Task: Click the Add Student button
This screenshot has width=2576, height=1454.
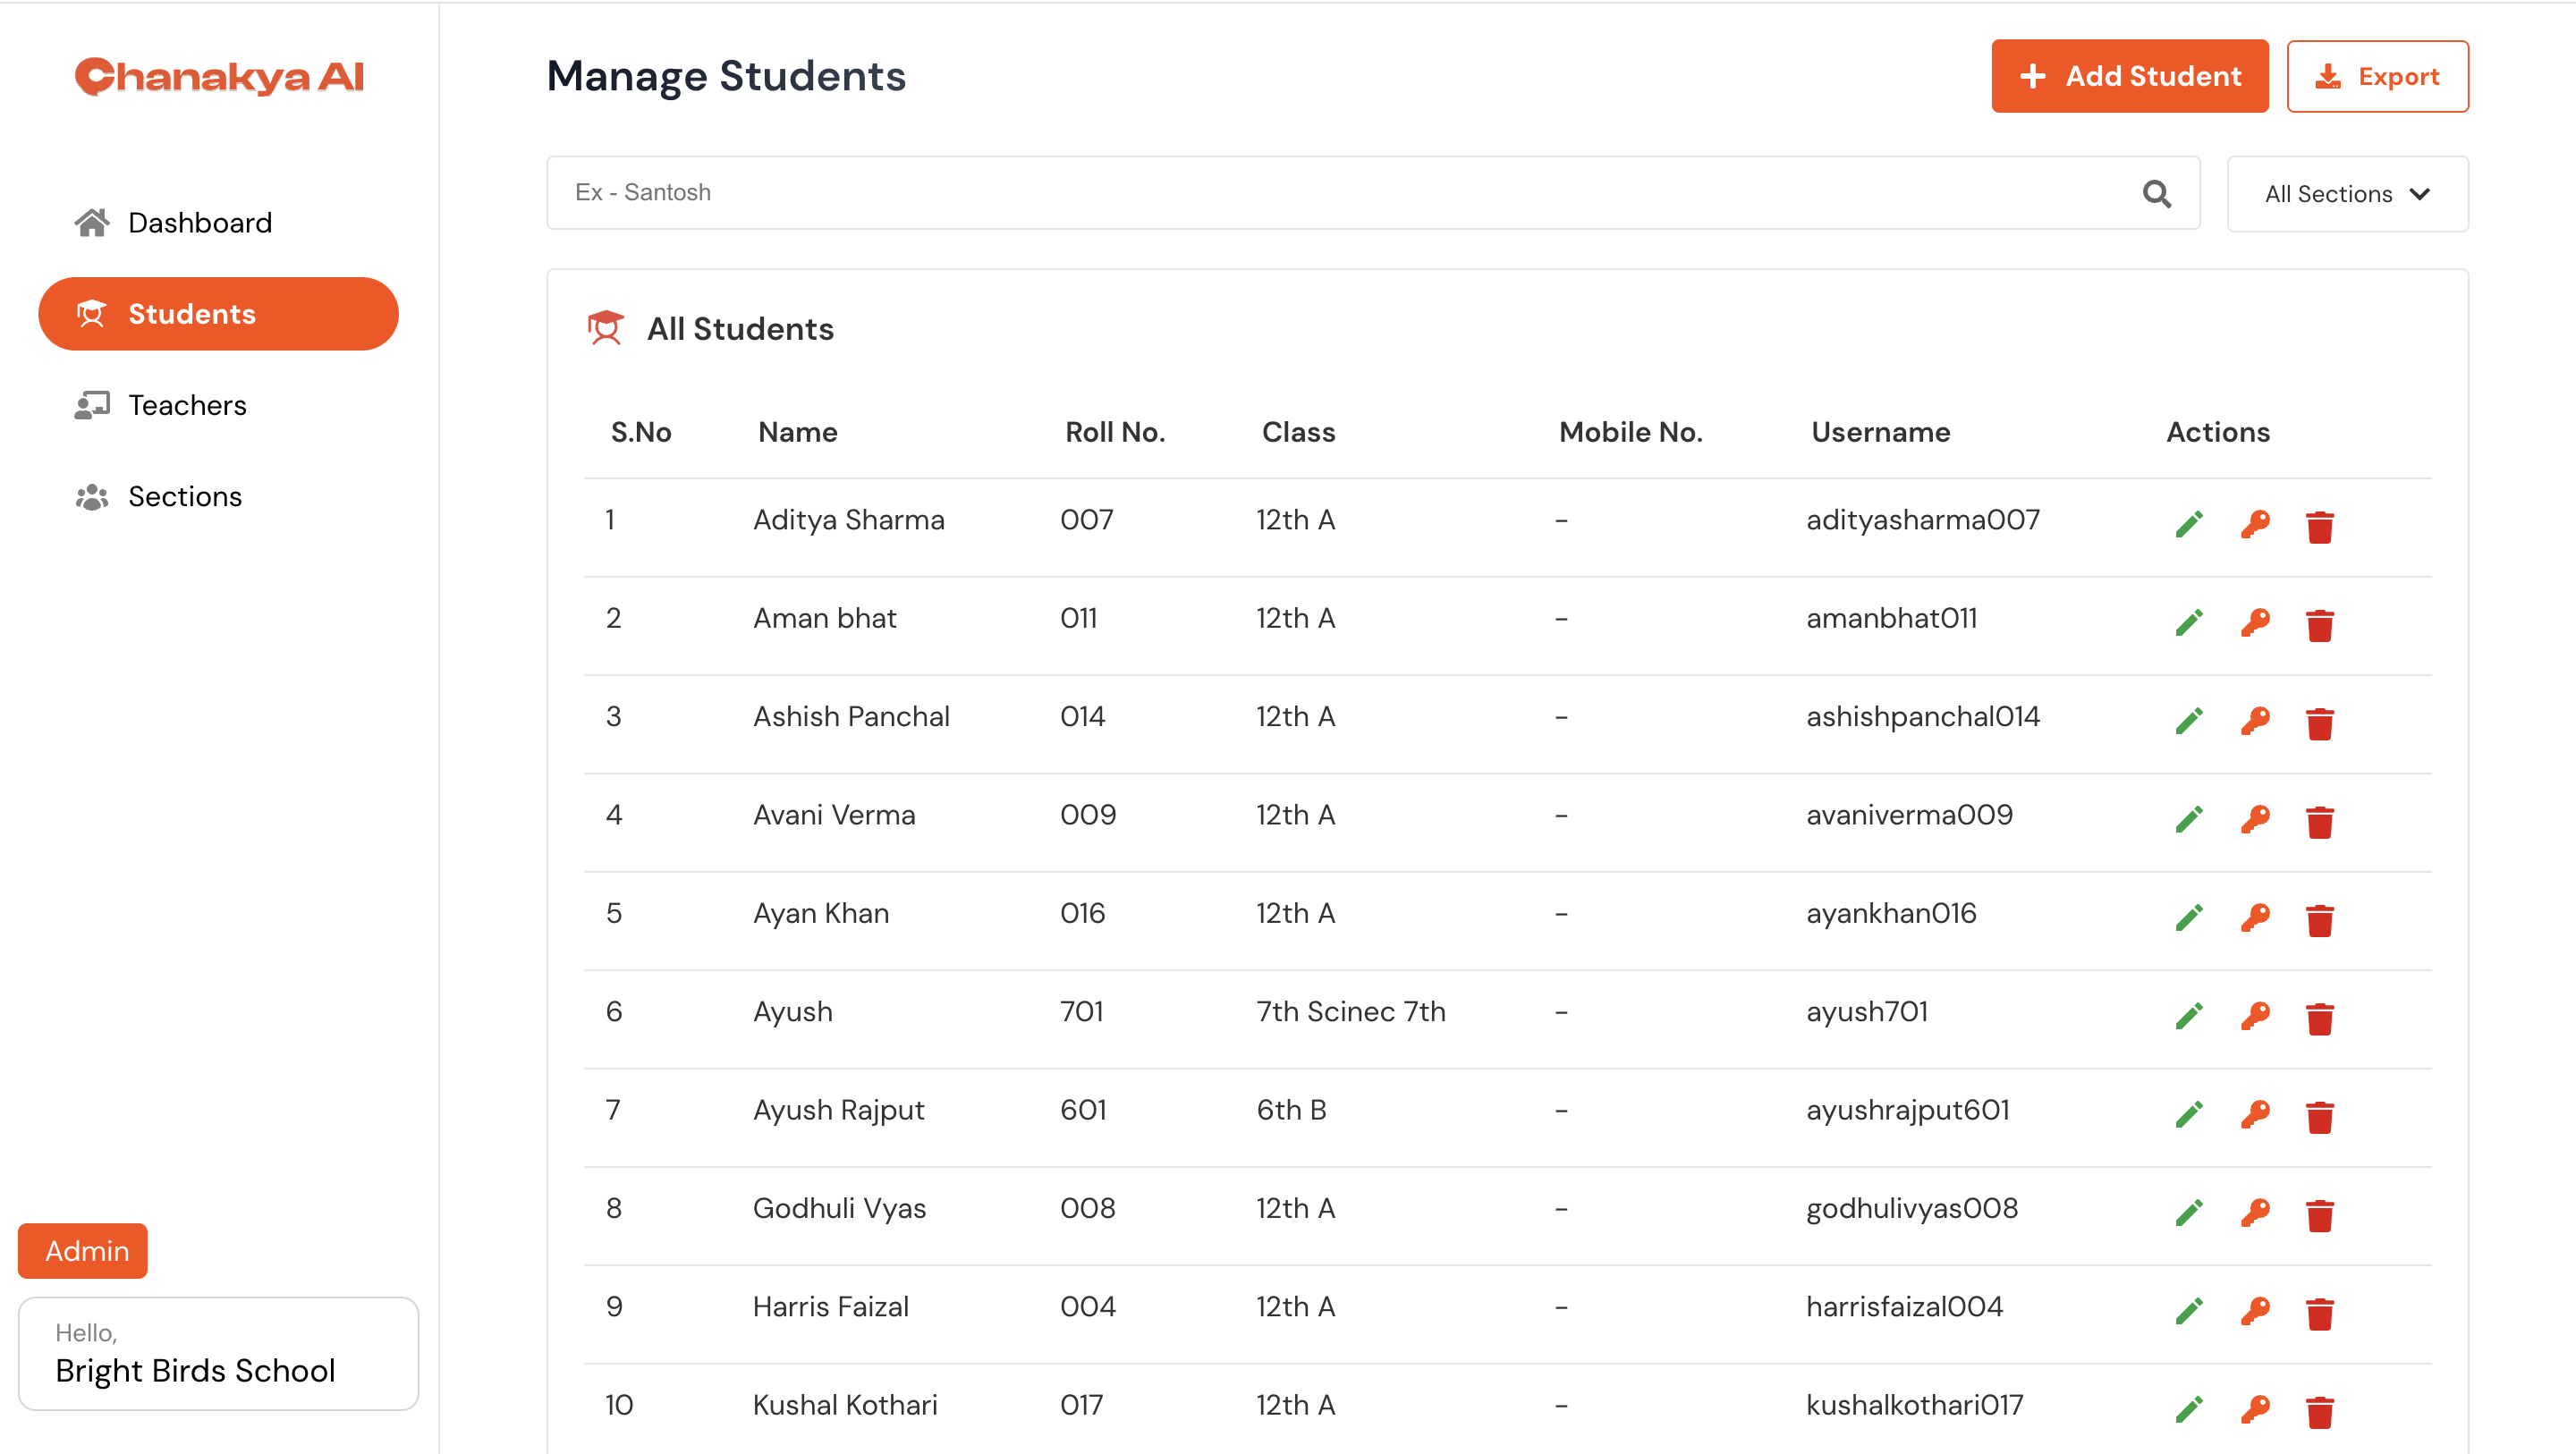Action: pos(2130,76)
